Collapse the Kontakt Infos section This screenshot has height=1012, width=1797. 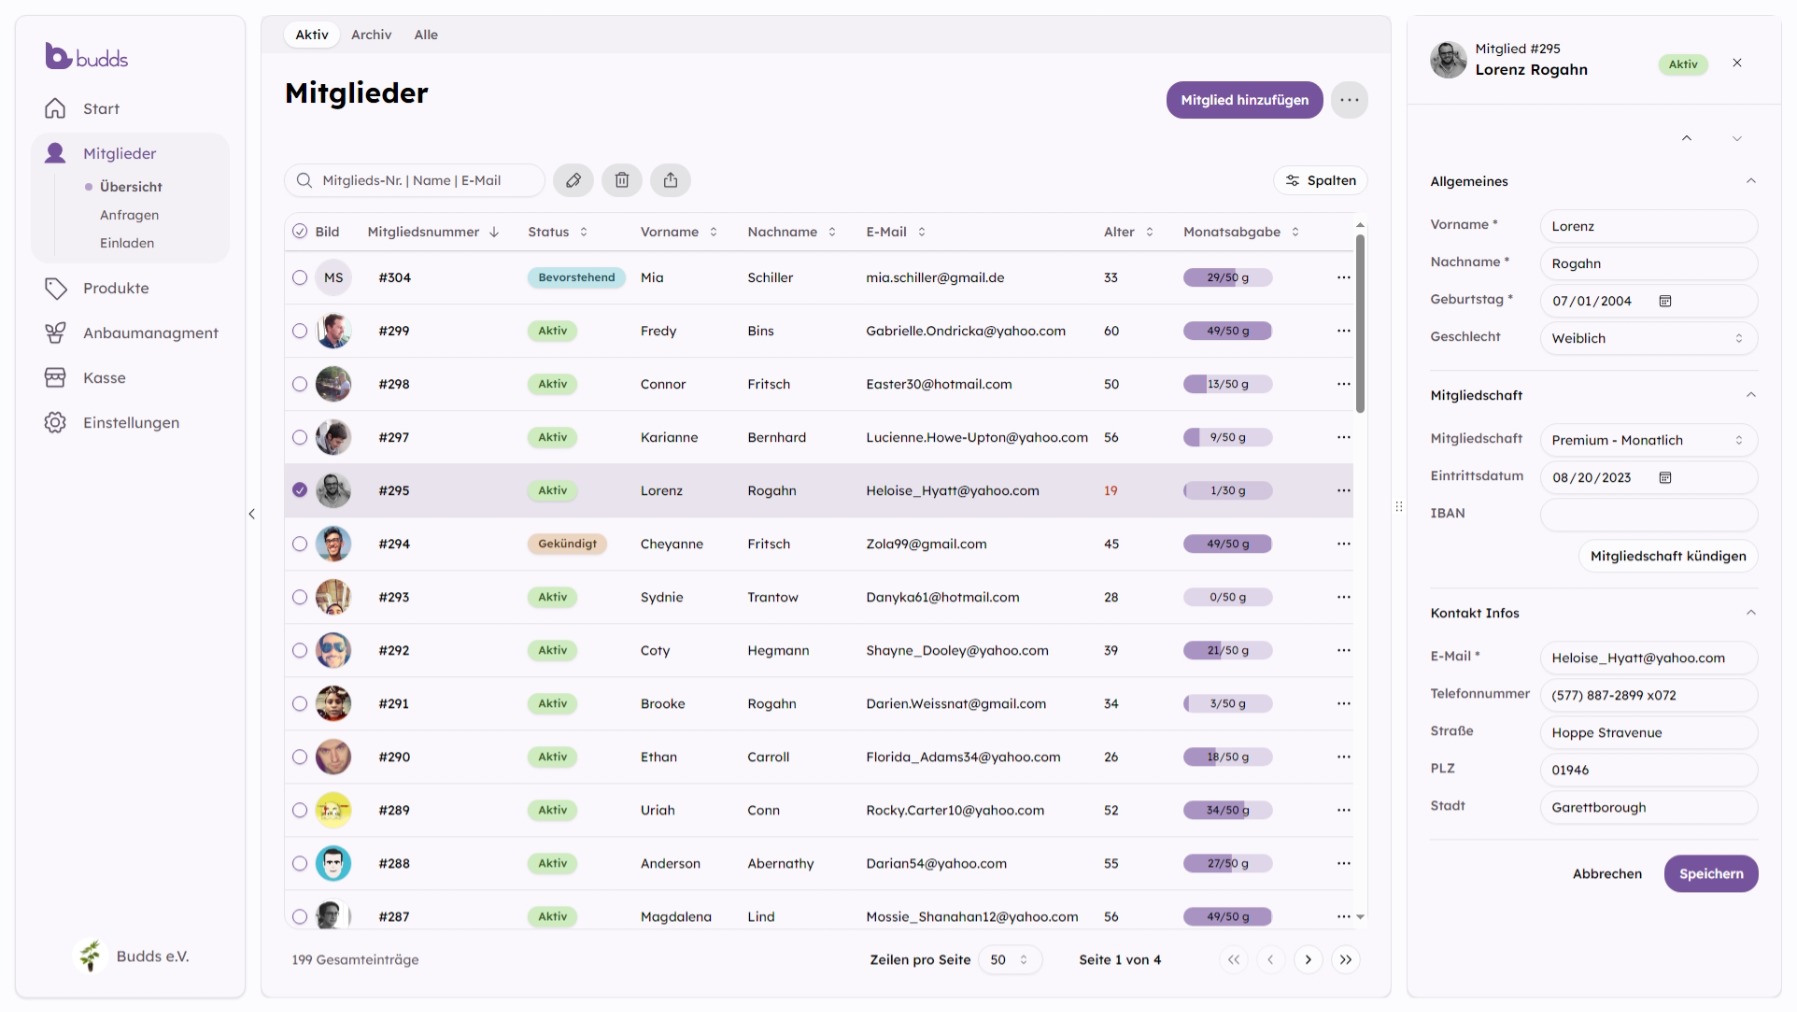1751,613
